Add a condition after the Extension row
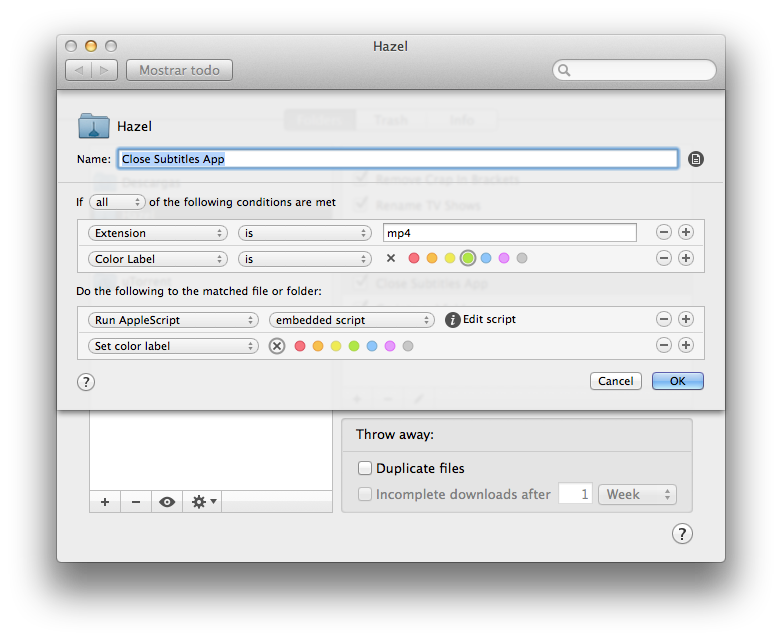 (686, 232)
